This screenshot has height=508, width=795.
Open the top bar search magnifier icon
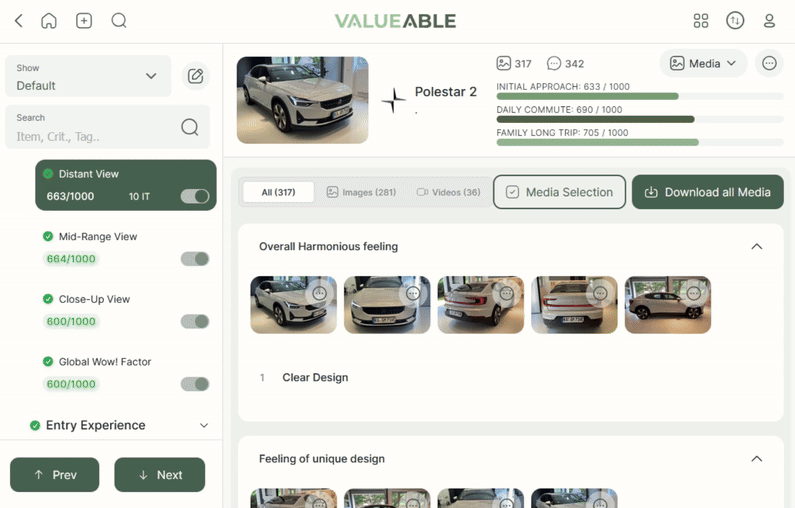click(x=119, y=21)
